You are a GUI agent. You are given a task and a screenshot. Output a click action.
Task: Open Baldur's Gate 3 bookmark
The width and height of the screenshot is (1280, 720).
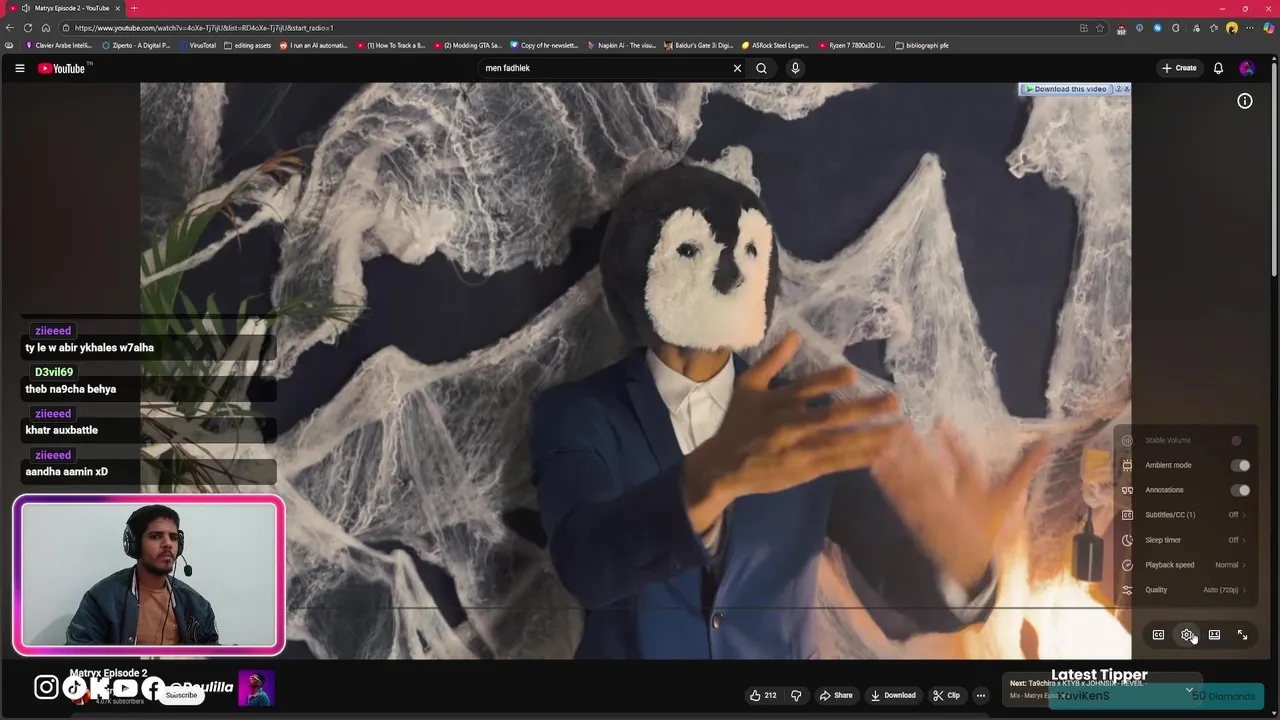click(698, 45)
